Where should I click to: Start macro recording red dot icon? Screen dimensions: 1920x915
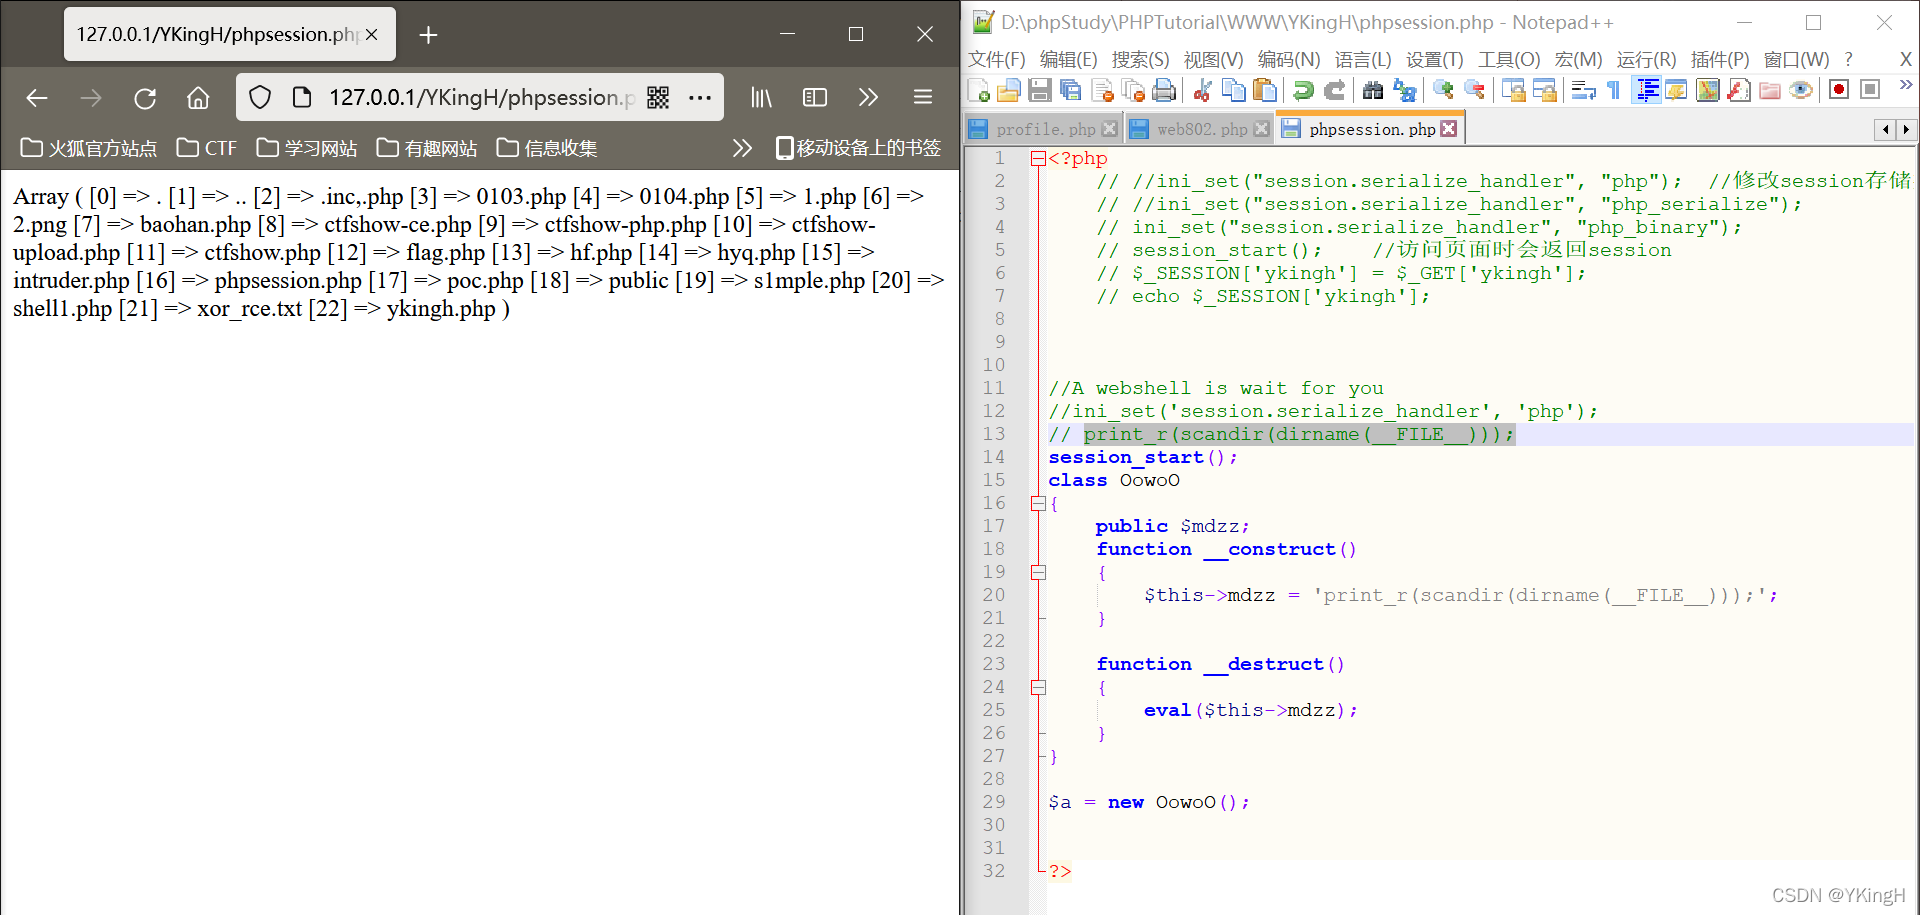1838,90
